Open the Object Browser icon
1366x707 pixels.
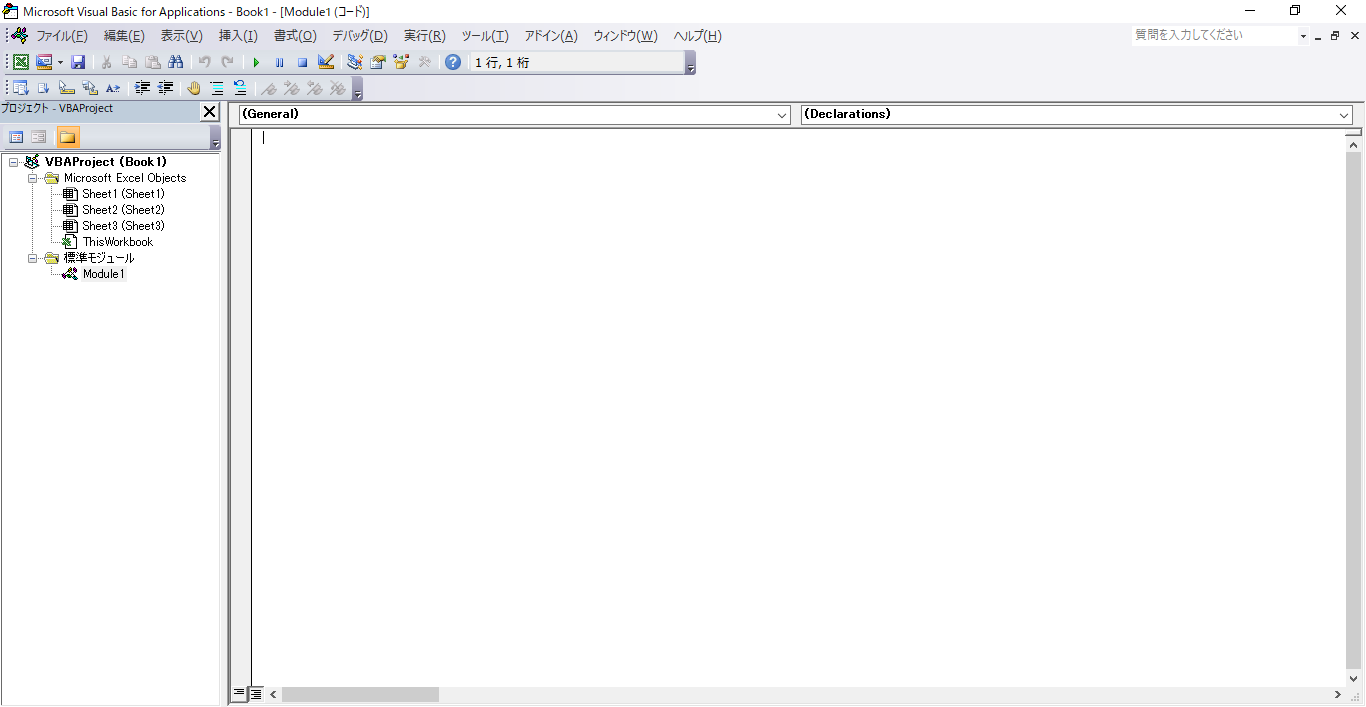click(401, 62)
